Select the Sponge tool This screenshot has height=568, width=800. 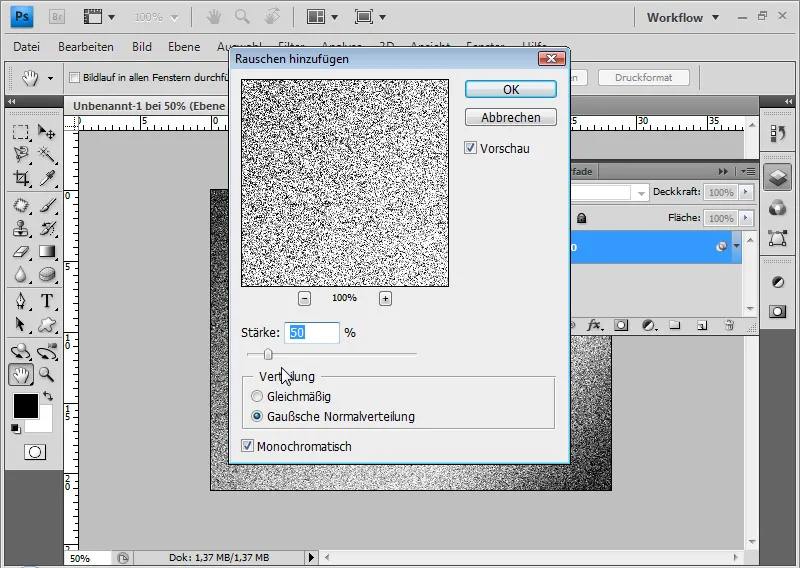point(46,275)
